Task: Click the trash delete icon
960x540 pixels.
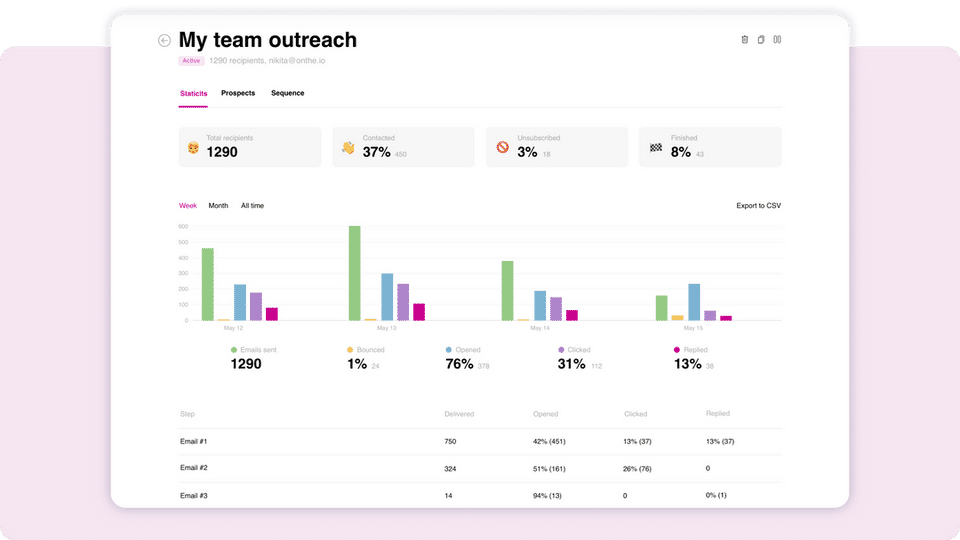Action: pos(744,39)
